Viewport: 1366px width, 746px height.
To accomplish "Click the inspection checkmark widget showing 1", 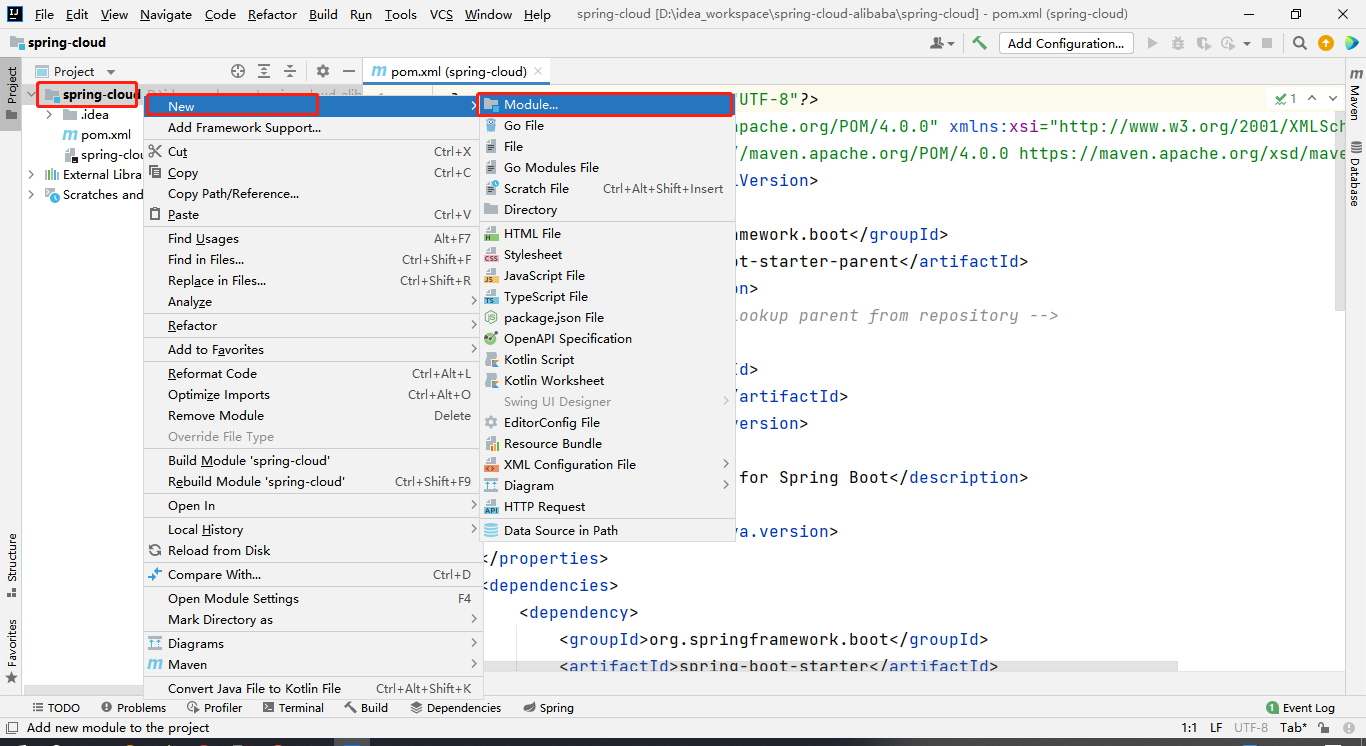I will pos(1286,98).
